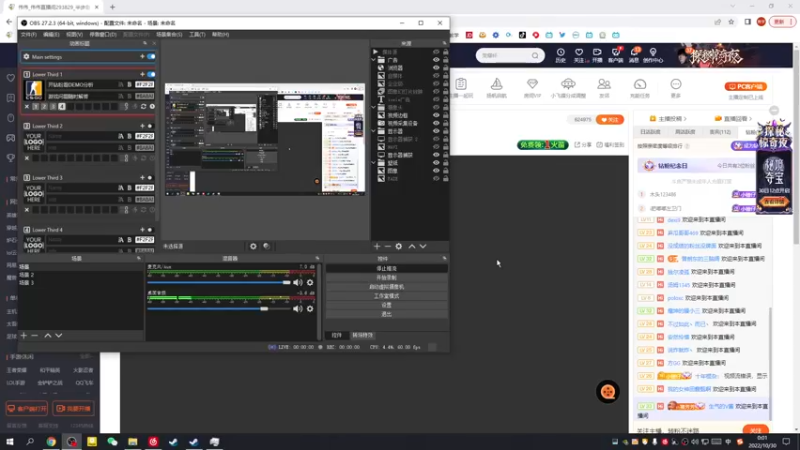Click Lower Third 2 Name input field
The height and width of the screenshot is (450, 800).
coord(81,136)
